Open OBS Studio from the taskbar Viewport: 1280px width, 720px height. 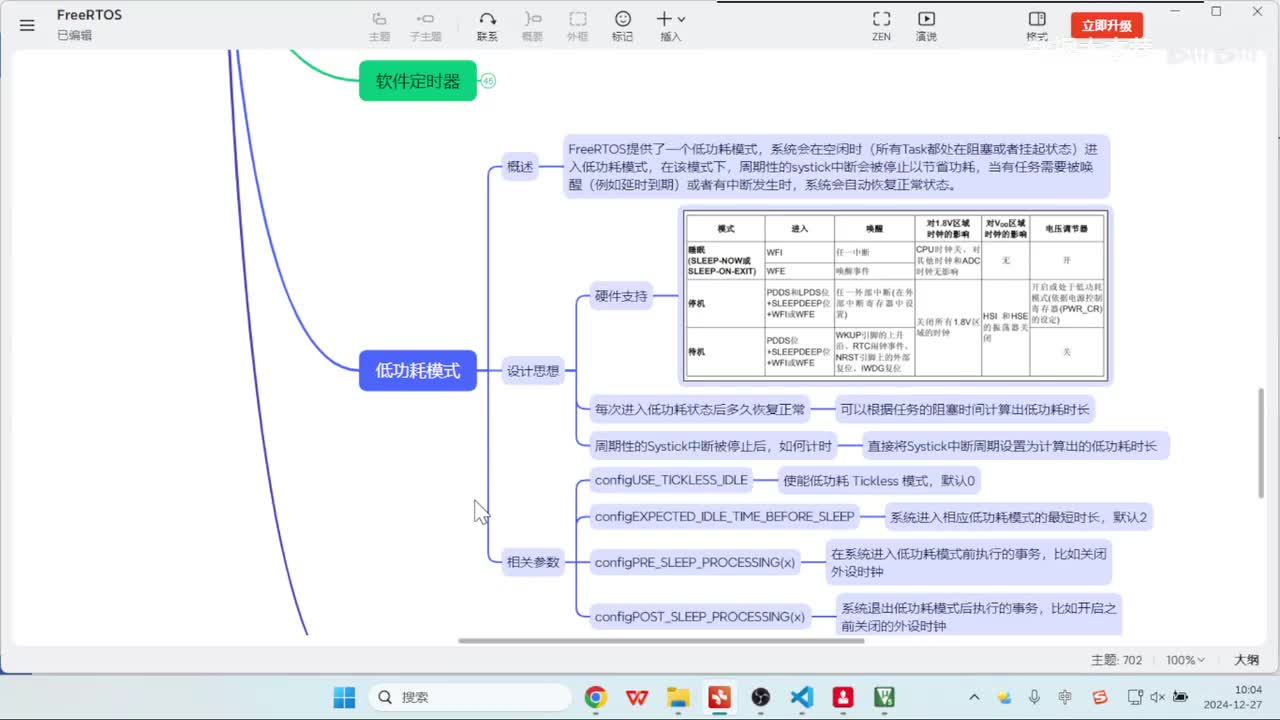click(760, 697)
